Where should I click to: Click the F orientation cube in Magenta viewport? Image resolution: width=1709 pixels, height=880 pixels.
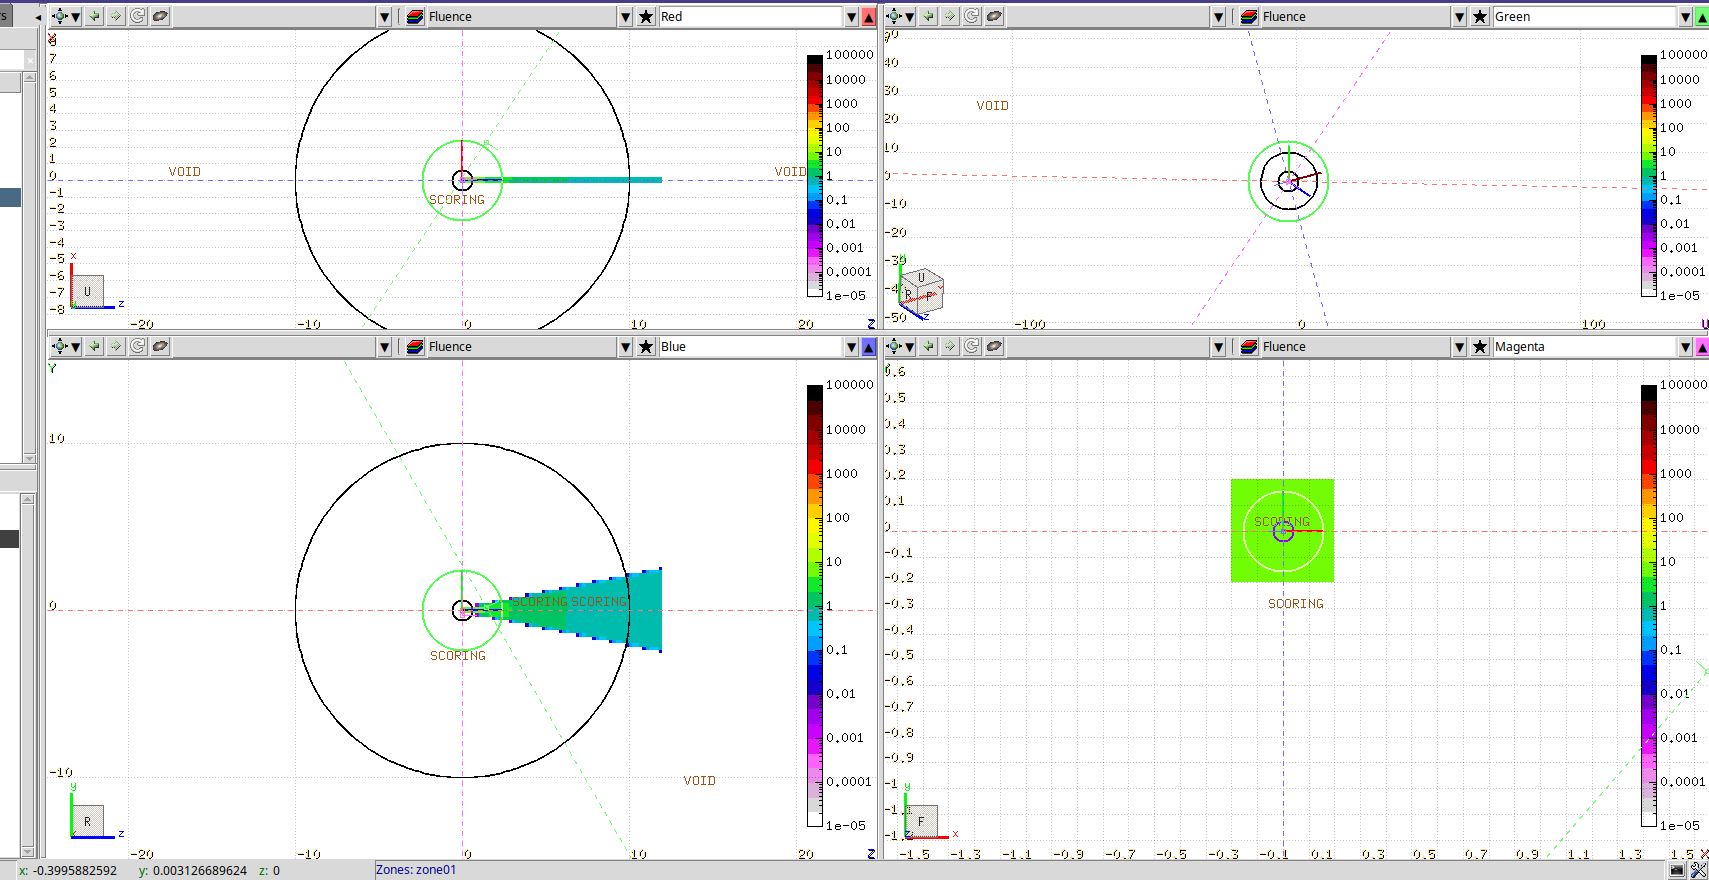click(921, 820)
